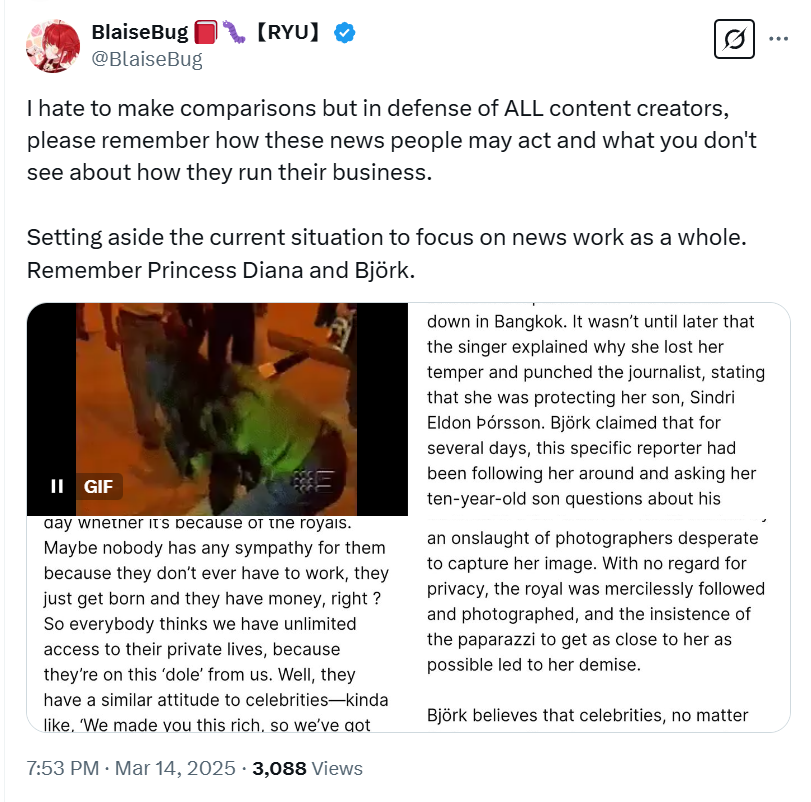811x802 pixels.
Task: Open the green-shirt GIF image
Action: coord(217,409)
